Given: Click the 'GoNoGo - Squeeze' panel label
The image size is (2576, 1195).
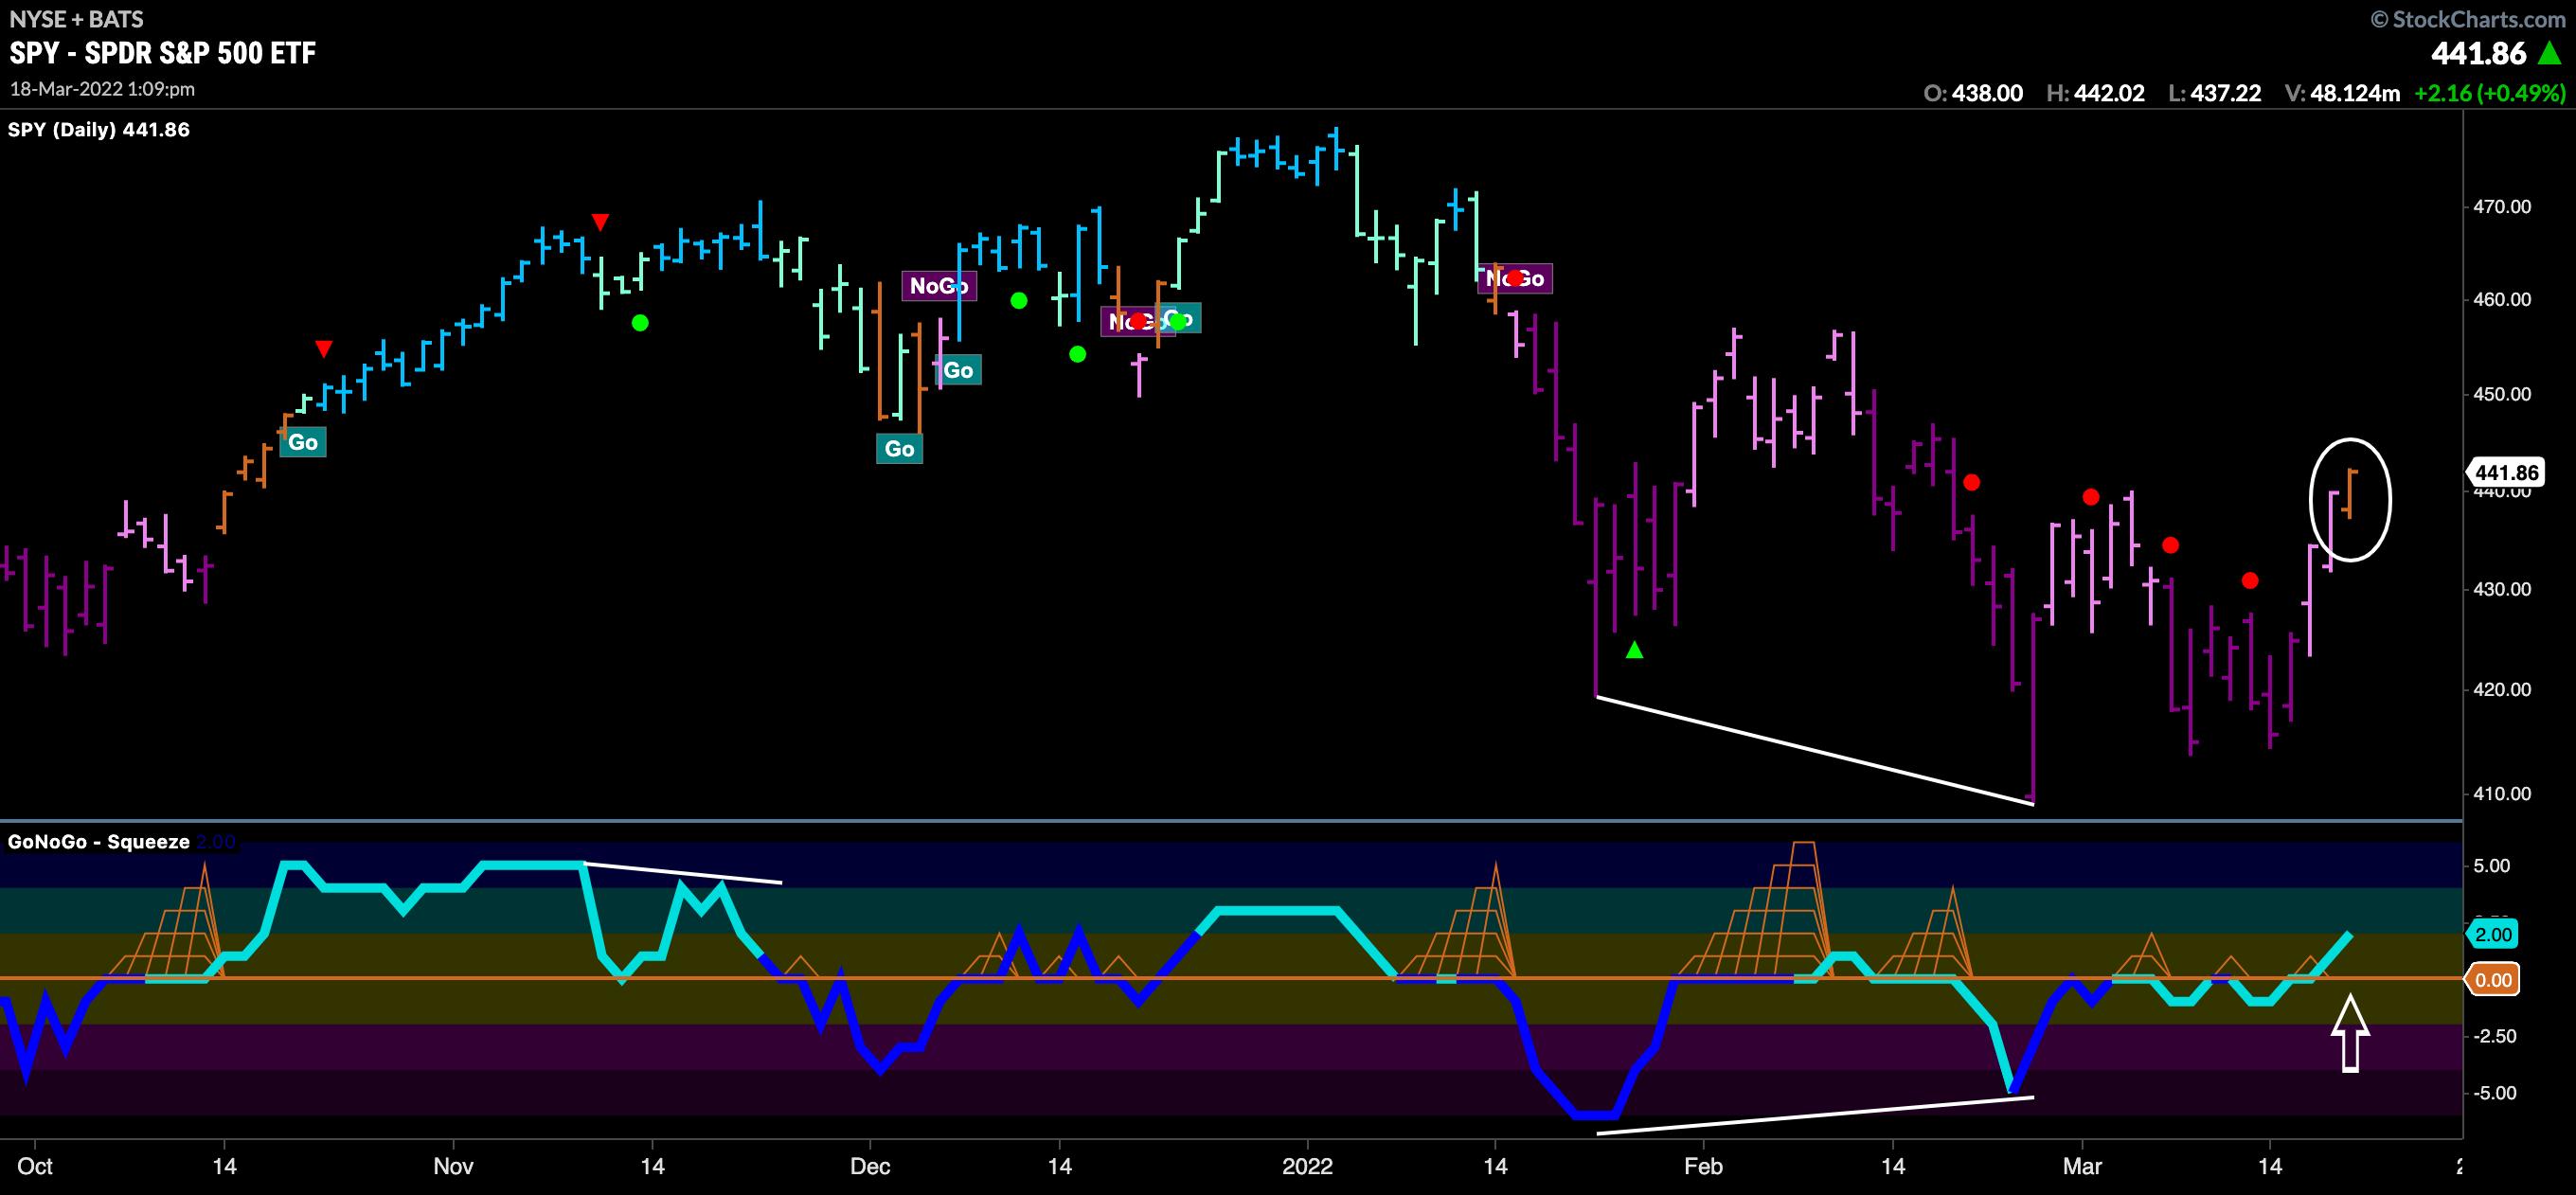Looking at the screenshot, I should (99, 842).
